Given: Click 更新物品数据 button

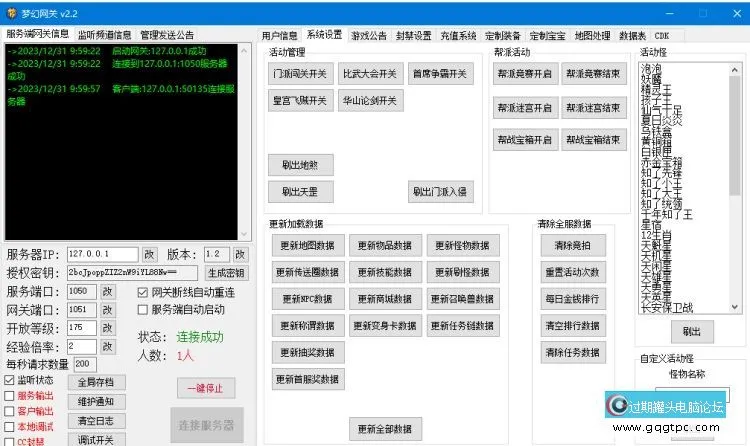Looking at the screenshot, I should click(x=386, y=245).
